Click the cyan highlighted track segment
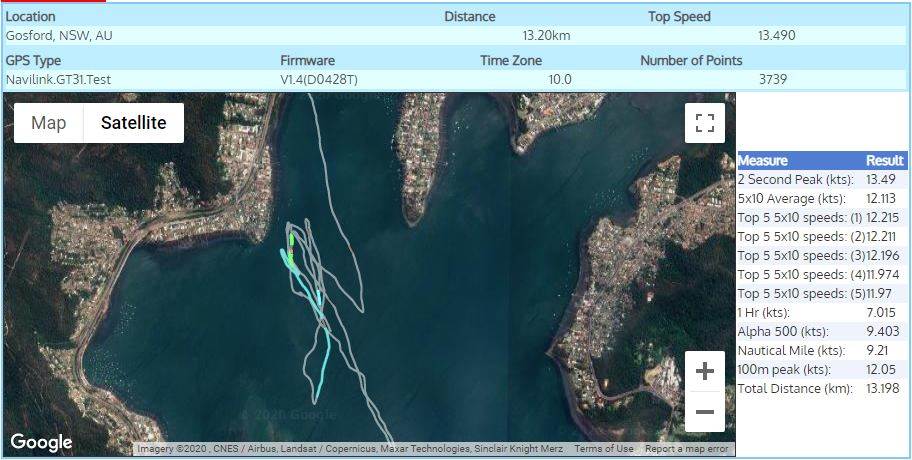Image resolution: width=912 pixels, height=460 pixels. coord(322,362)
